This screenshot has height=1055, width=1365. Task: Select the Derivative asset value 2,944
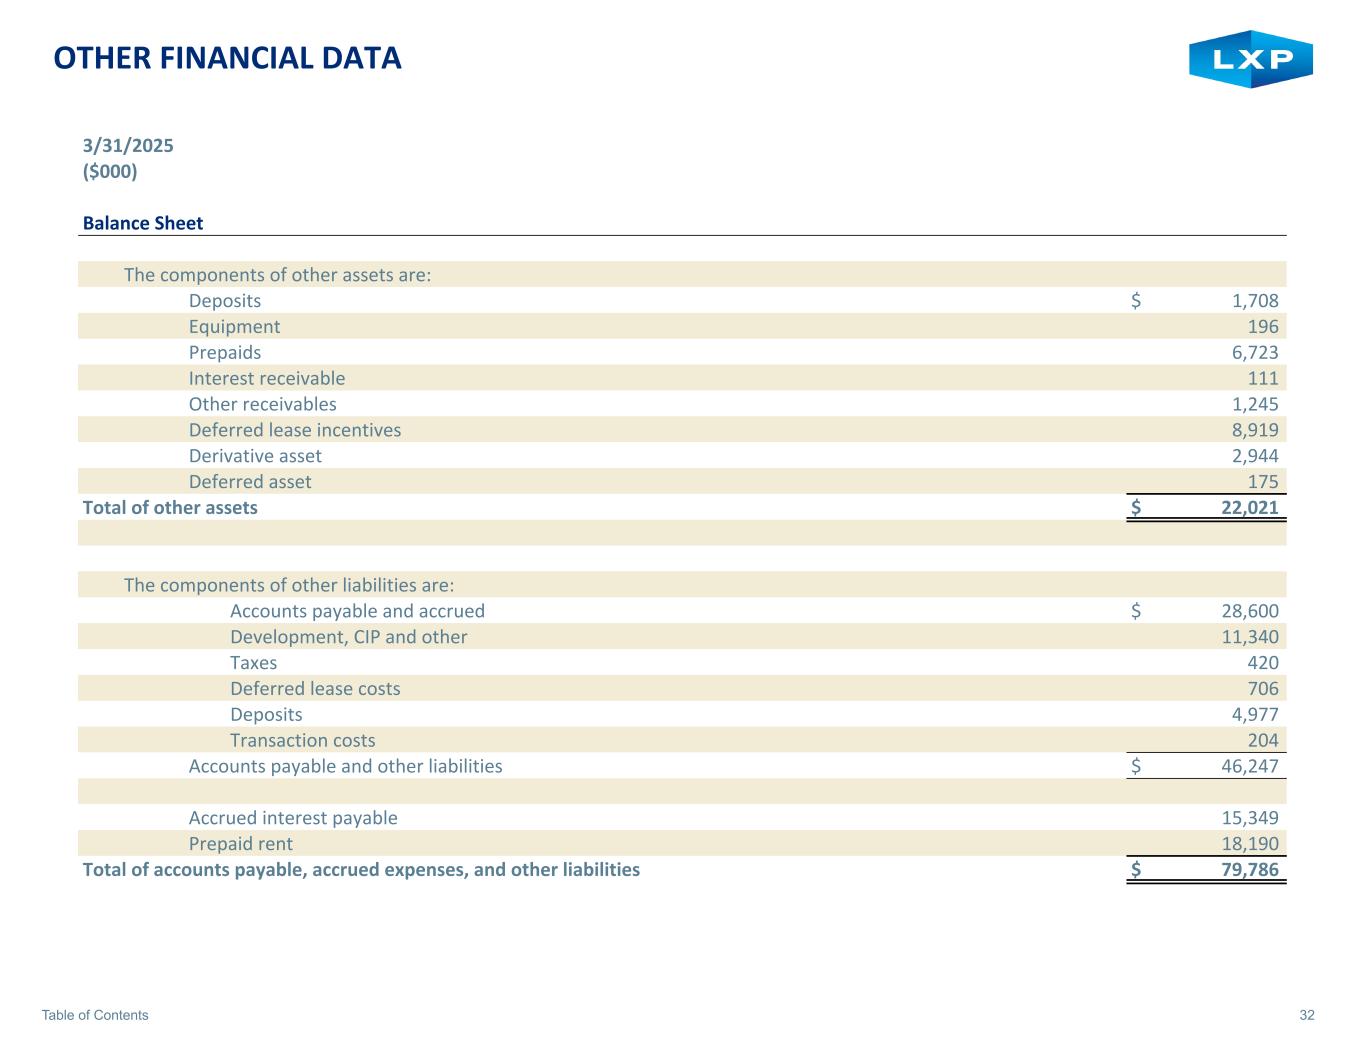pos(1255,456)
